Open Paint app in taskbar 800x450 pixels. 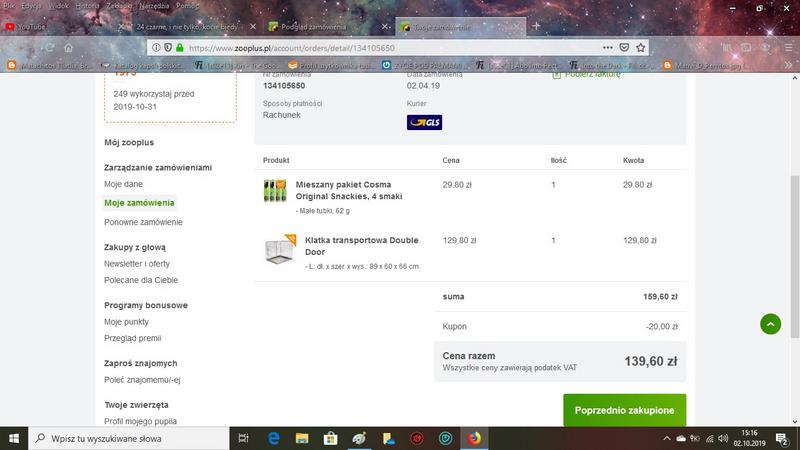click(359, 438)
